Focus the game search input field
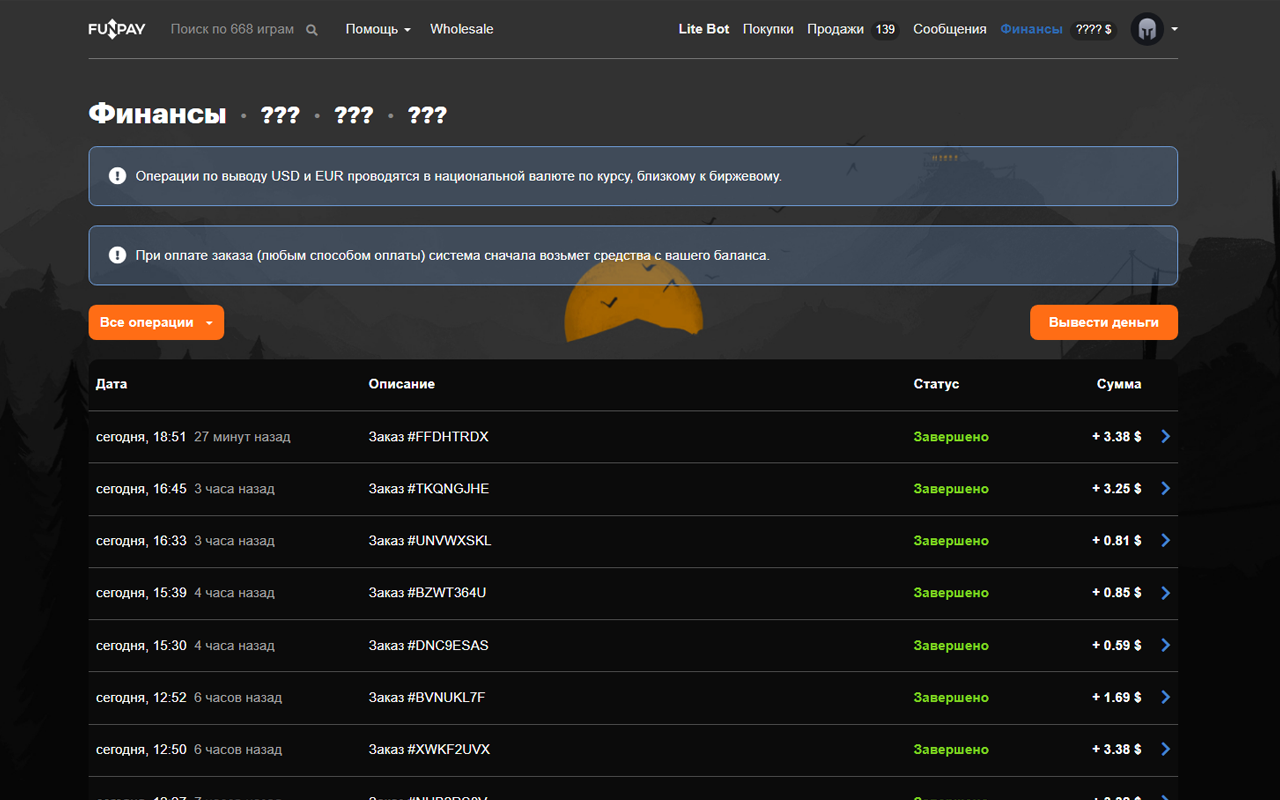The width and height of the screenshot is (1280, 800). tap(232, 29)
